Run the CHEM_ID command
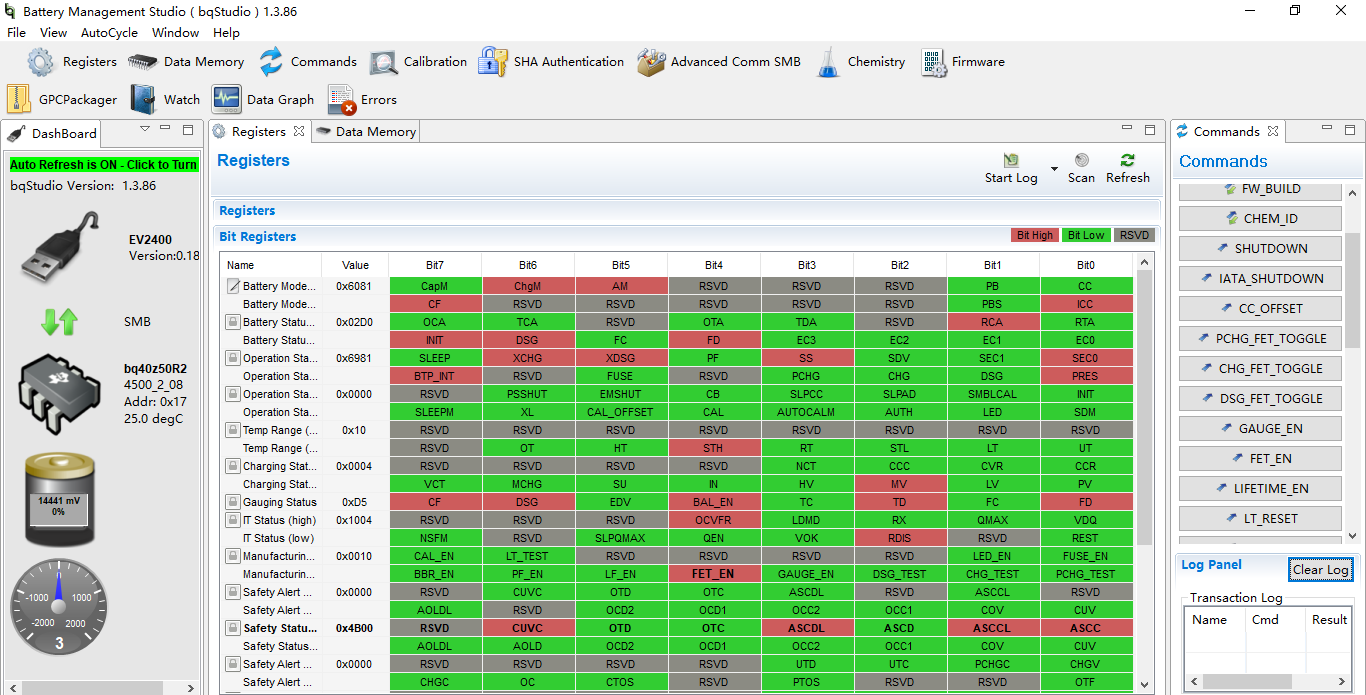 tap(1259, 218)
